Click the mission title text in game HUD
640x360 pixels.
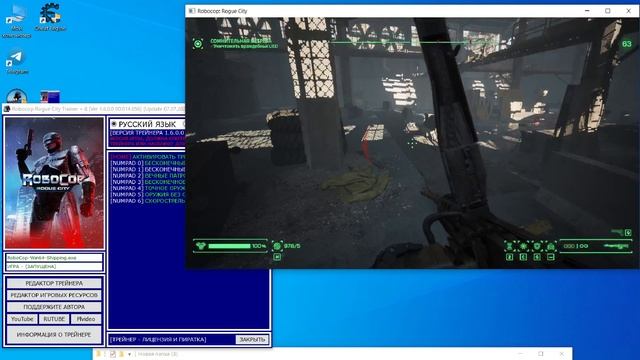click(241, 41)
